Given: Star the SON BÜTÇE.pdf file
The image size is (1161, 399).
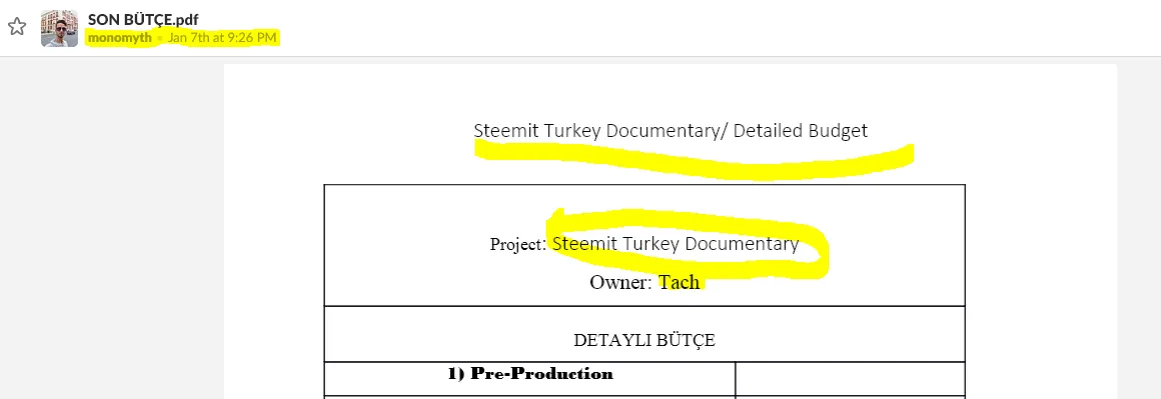Looking at the screenshot, I should (17, 27).
